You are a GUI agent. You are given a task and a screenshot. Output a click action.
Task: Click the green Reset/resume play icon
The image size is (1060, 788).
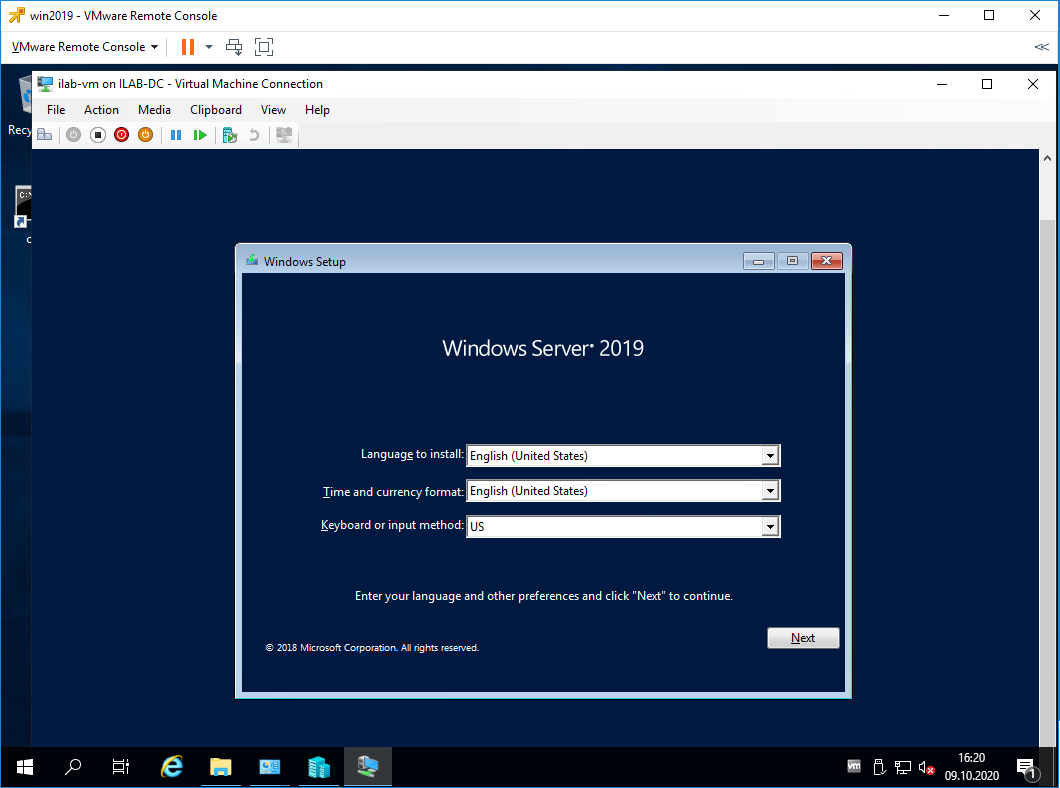(x=199, y=134)
